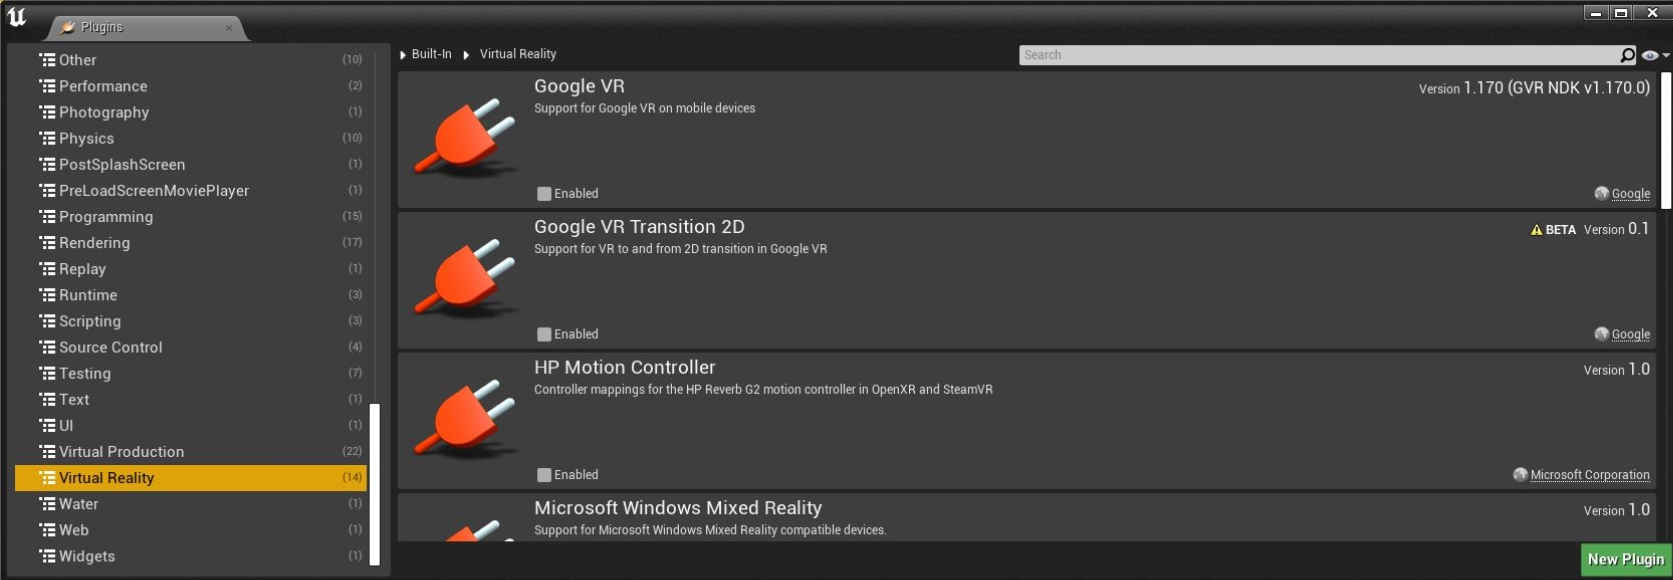The image size is (1673, 580).
Task: Select the Virtual Production category
Action: point(121,452)
